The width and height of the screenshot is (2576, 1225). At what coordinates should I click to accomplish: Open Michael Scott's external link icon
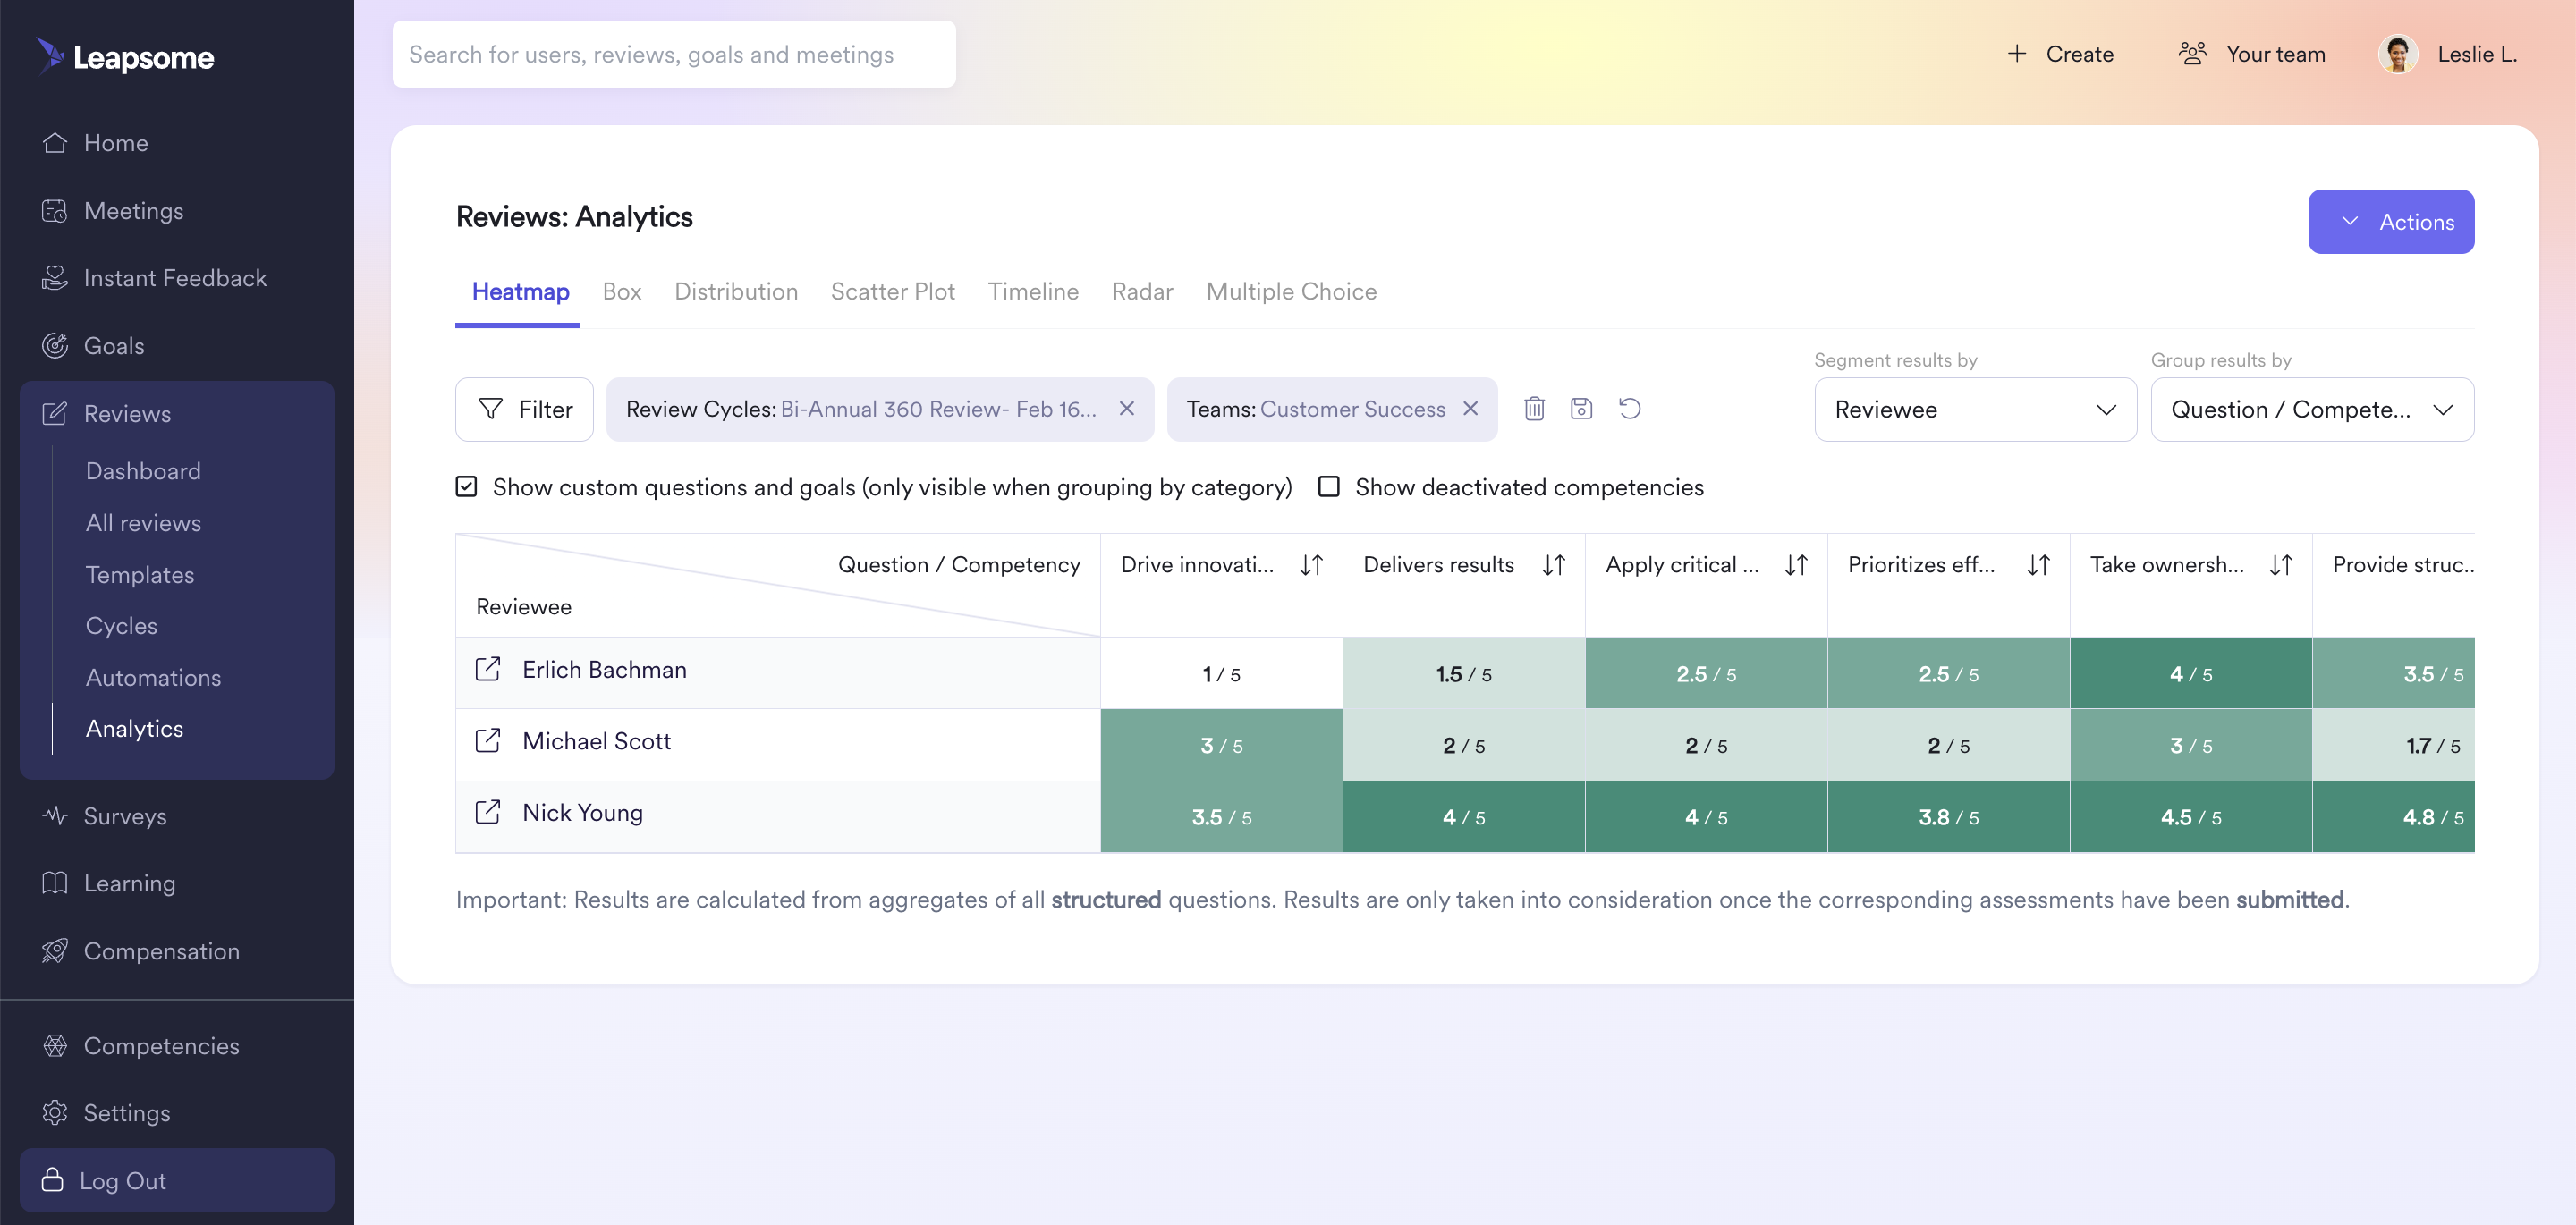click(x=488, y=741)
